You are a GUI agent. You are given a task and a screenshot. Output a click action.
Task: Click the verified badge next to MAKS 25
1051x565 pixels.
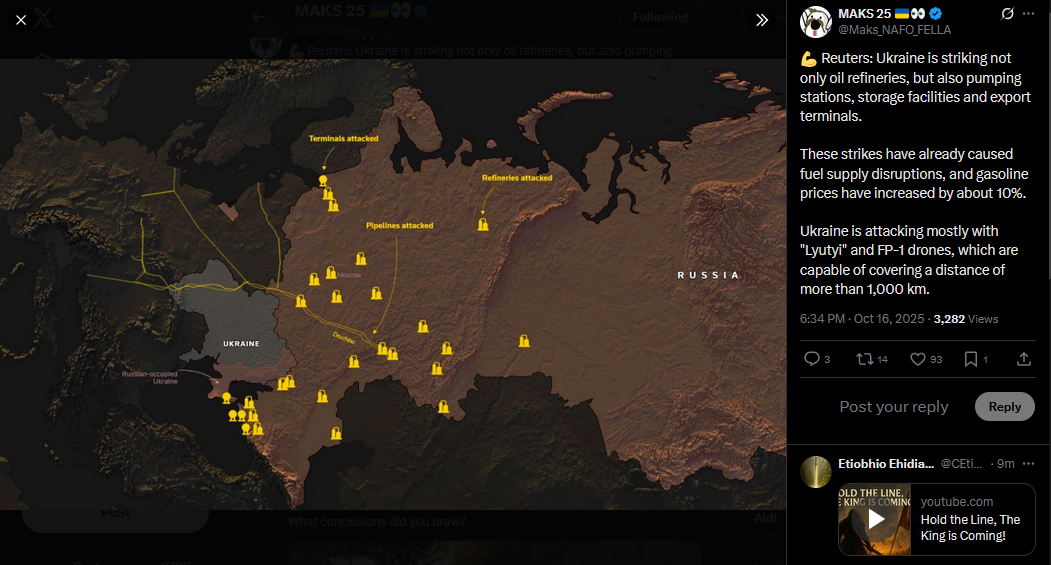936,13
